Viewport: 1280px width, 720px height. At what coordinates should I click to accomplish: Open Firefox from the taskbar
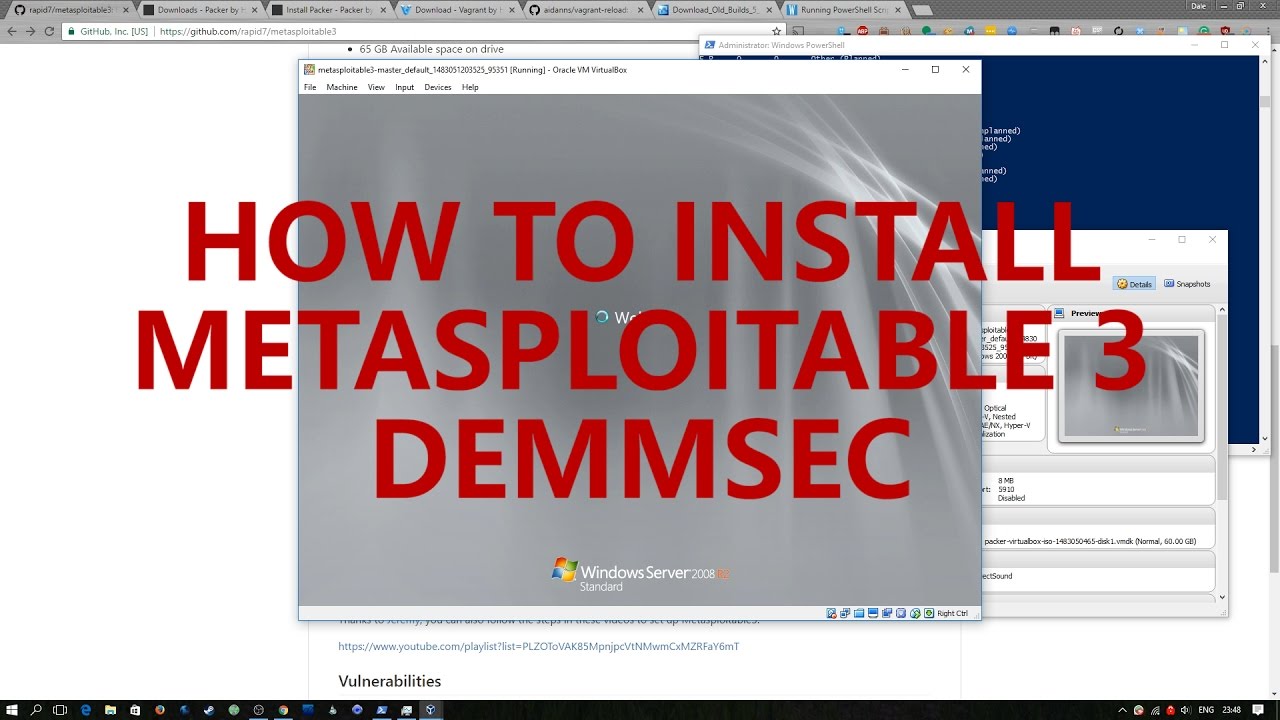(x=160, y=710)
